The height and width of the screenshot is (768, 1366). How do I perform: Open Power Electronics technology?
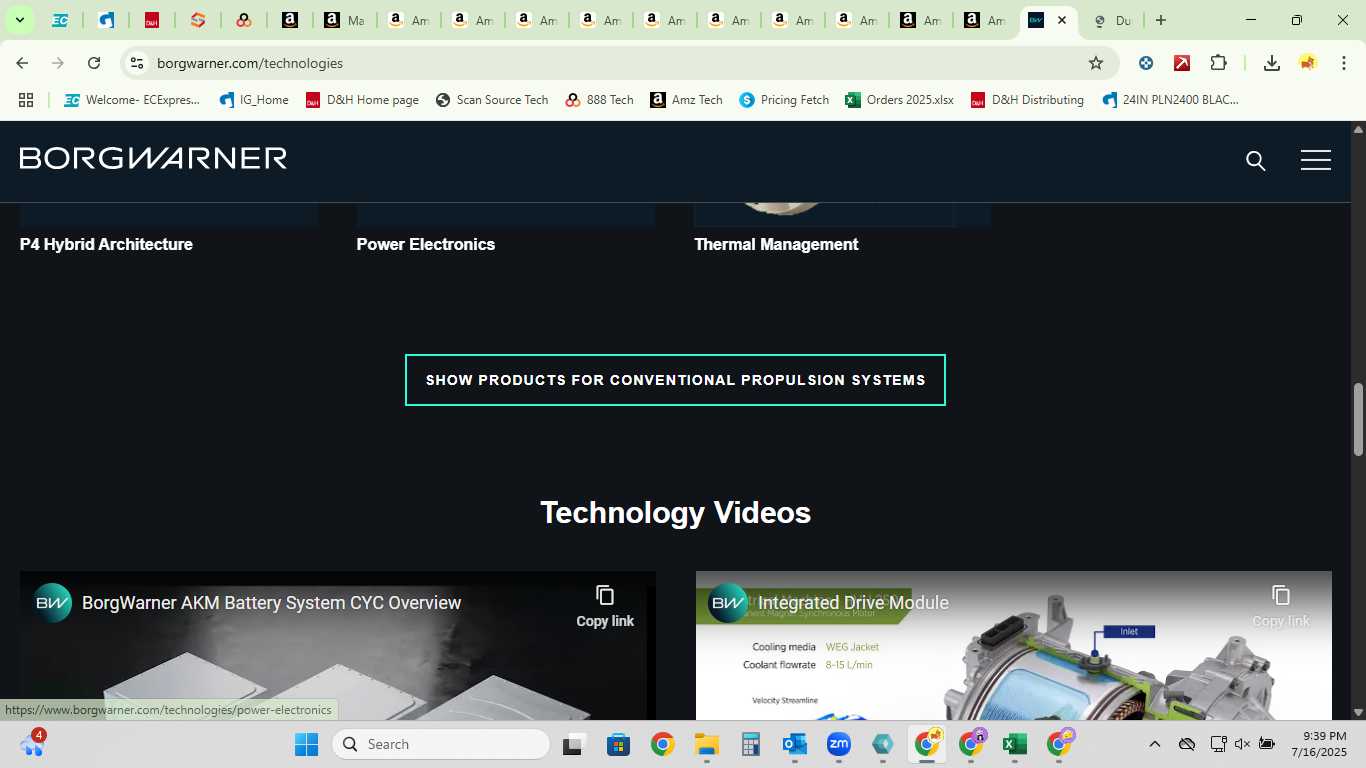tap(426, 244)
